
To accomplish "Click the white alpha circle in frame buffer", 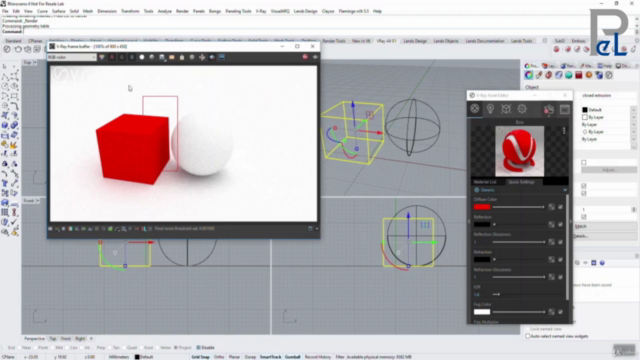I will pyautogui.click(x=142, y=57).
